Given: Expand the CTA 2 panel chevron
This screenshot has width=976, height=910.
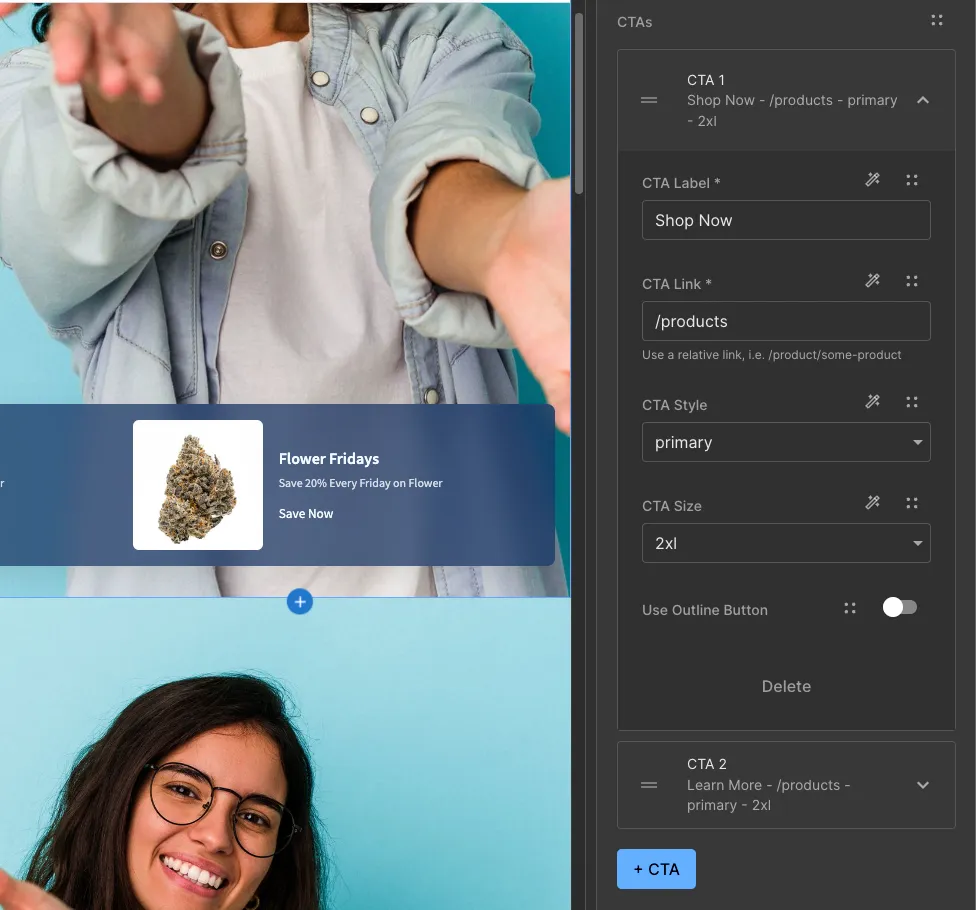Looking at the screenshot, I should 923,786.
